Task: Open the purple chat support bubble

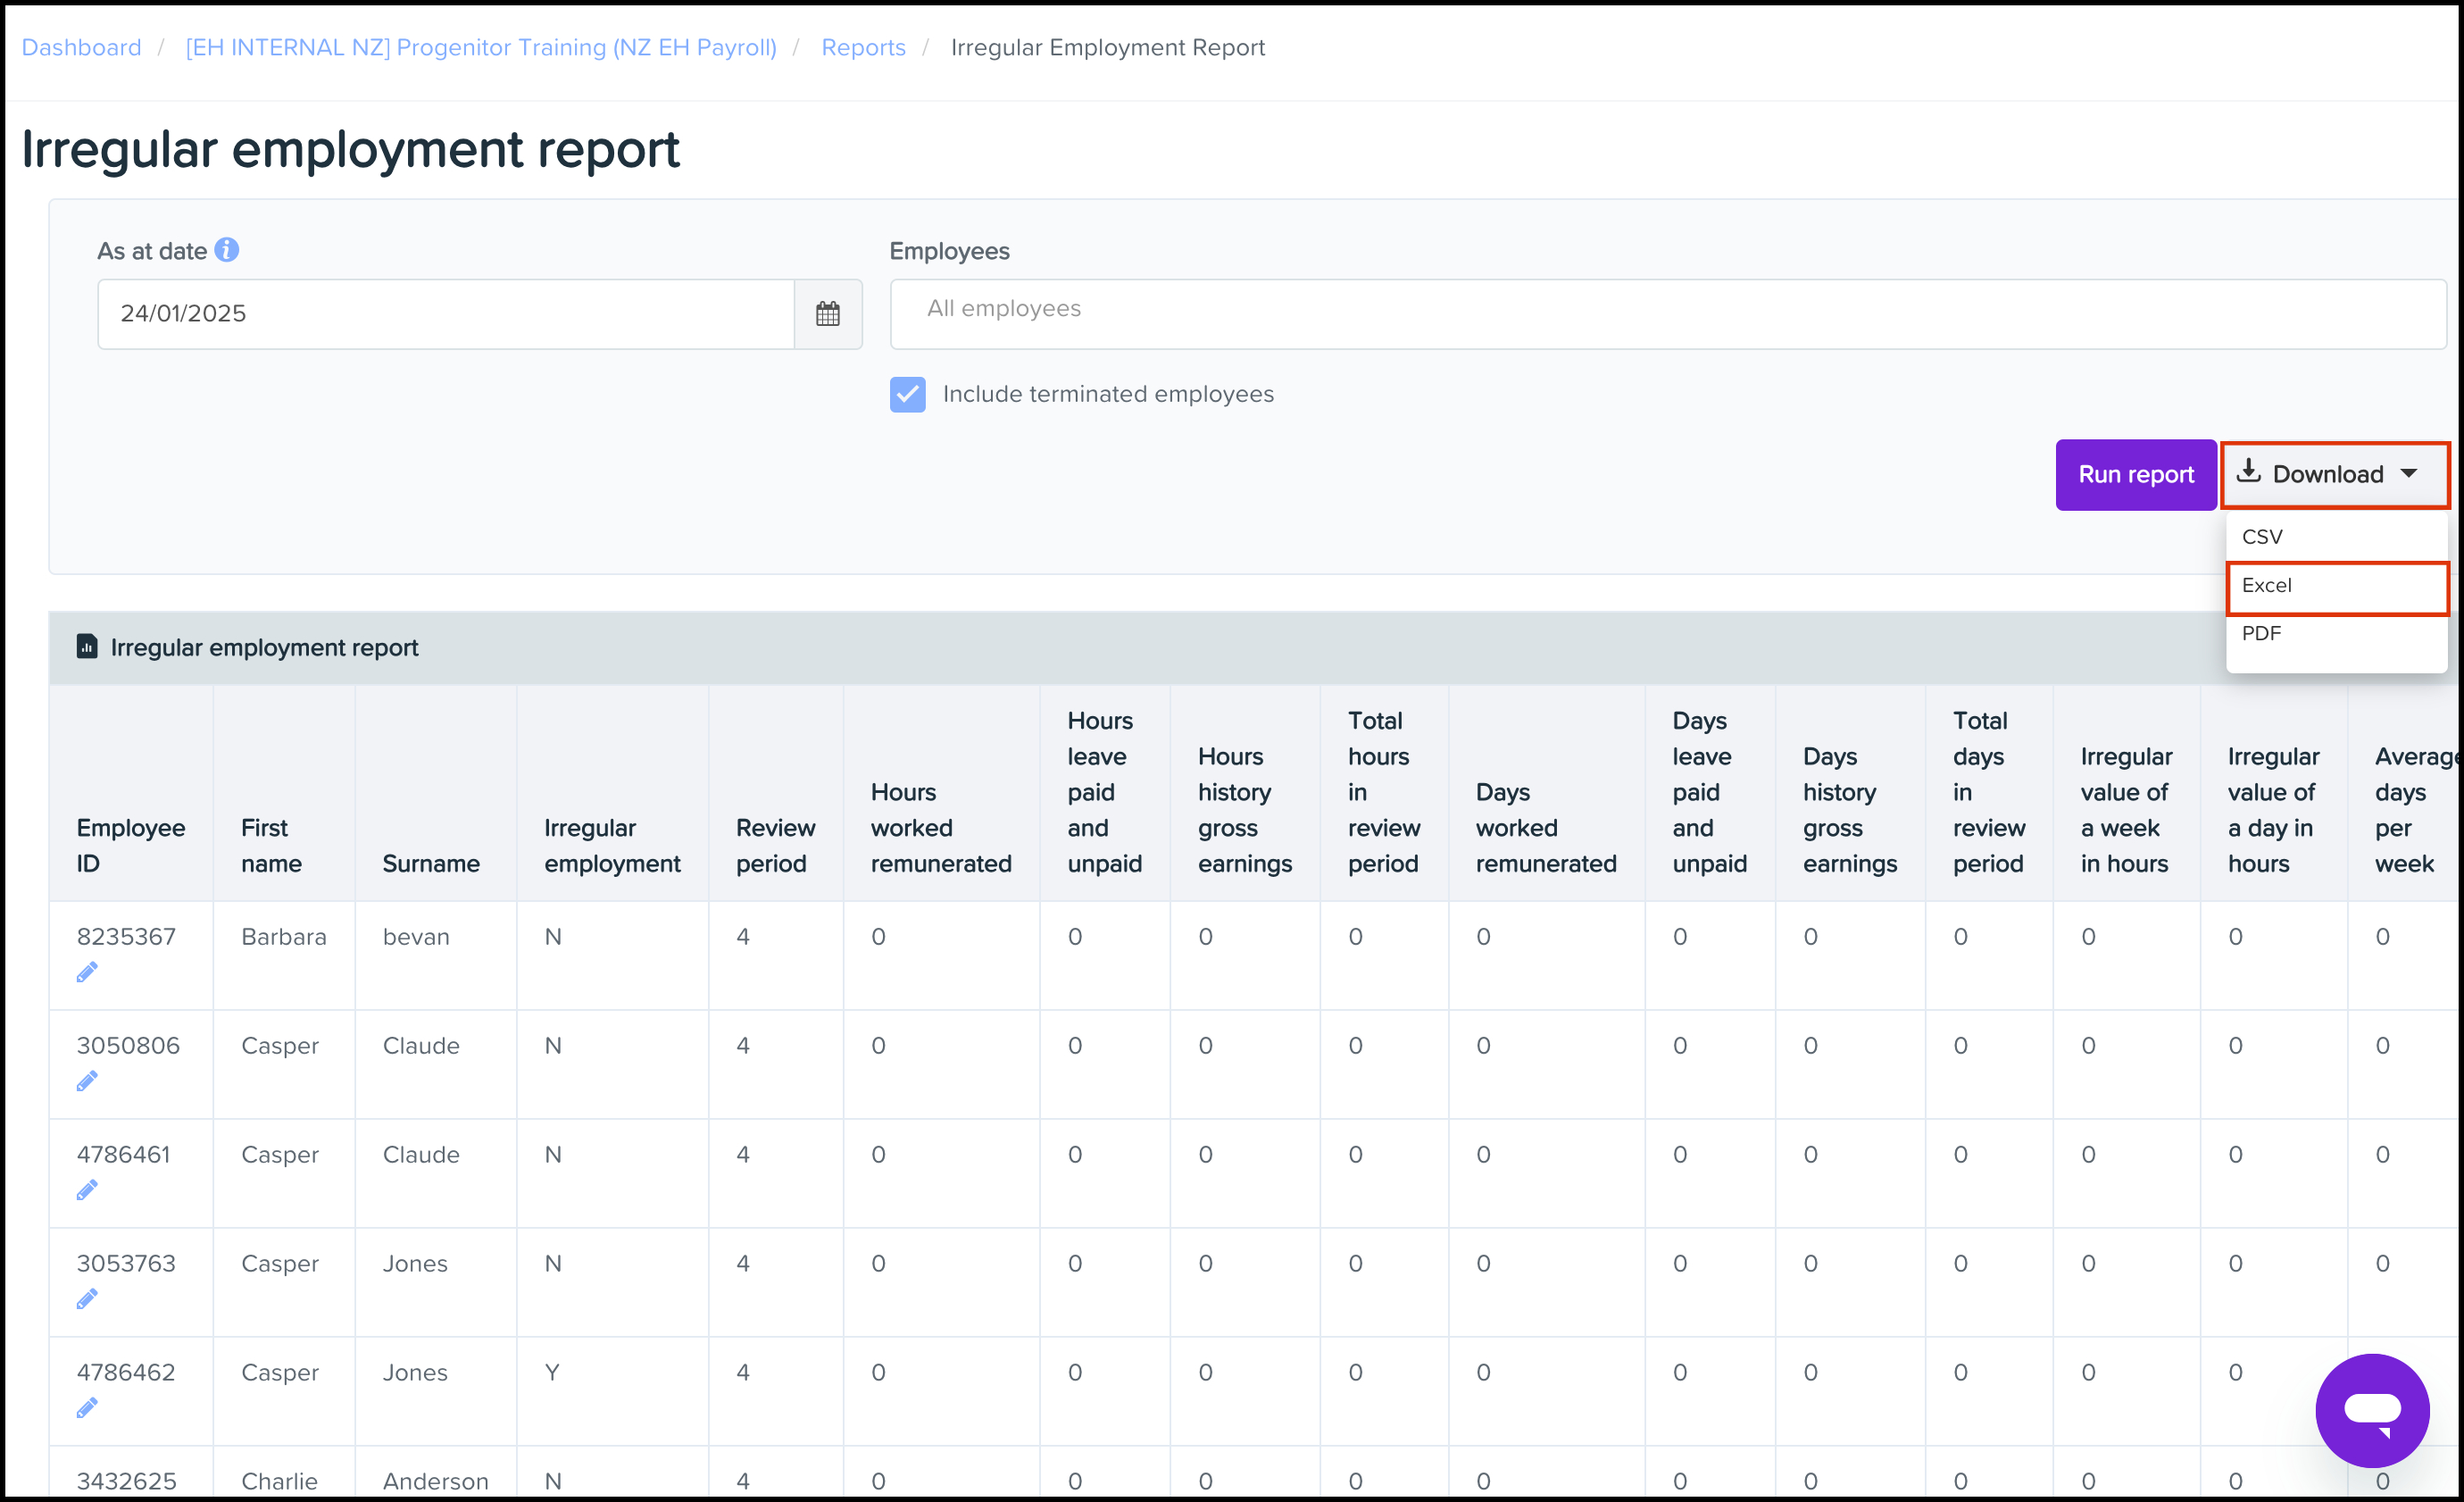Action: [2372, 1410]
